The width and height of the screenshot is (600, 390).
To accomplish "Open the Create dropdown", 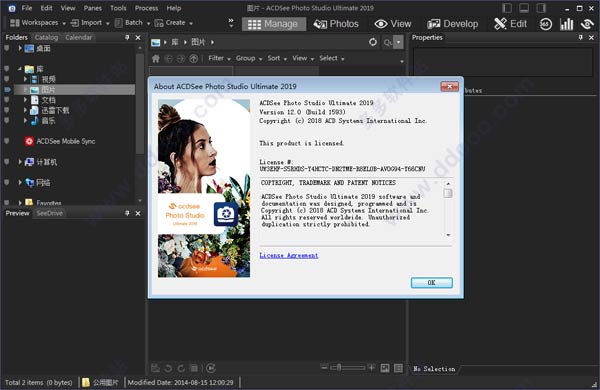I will pos(174,23).
